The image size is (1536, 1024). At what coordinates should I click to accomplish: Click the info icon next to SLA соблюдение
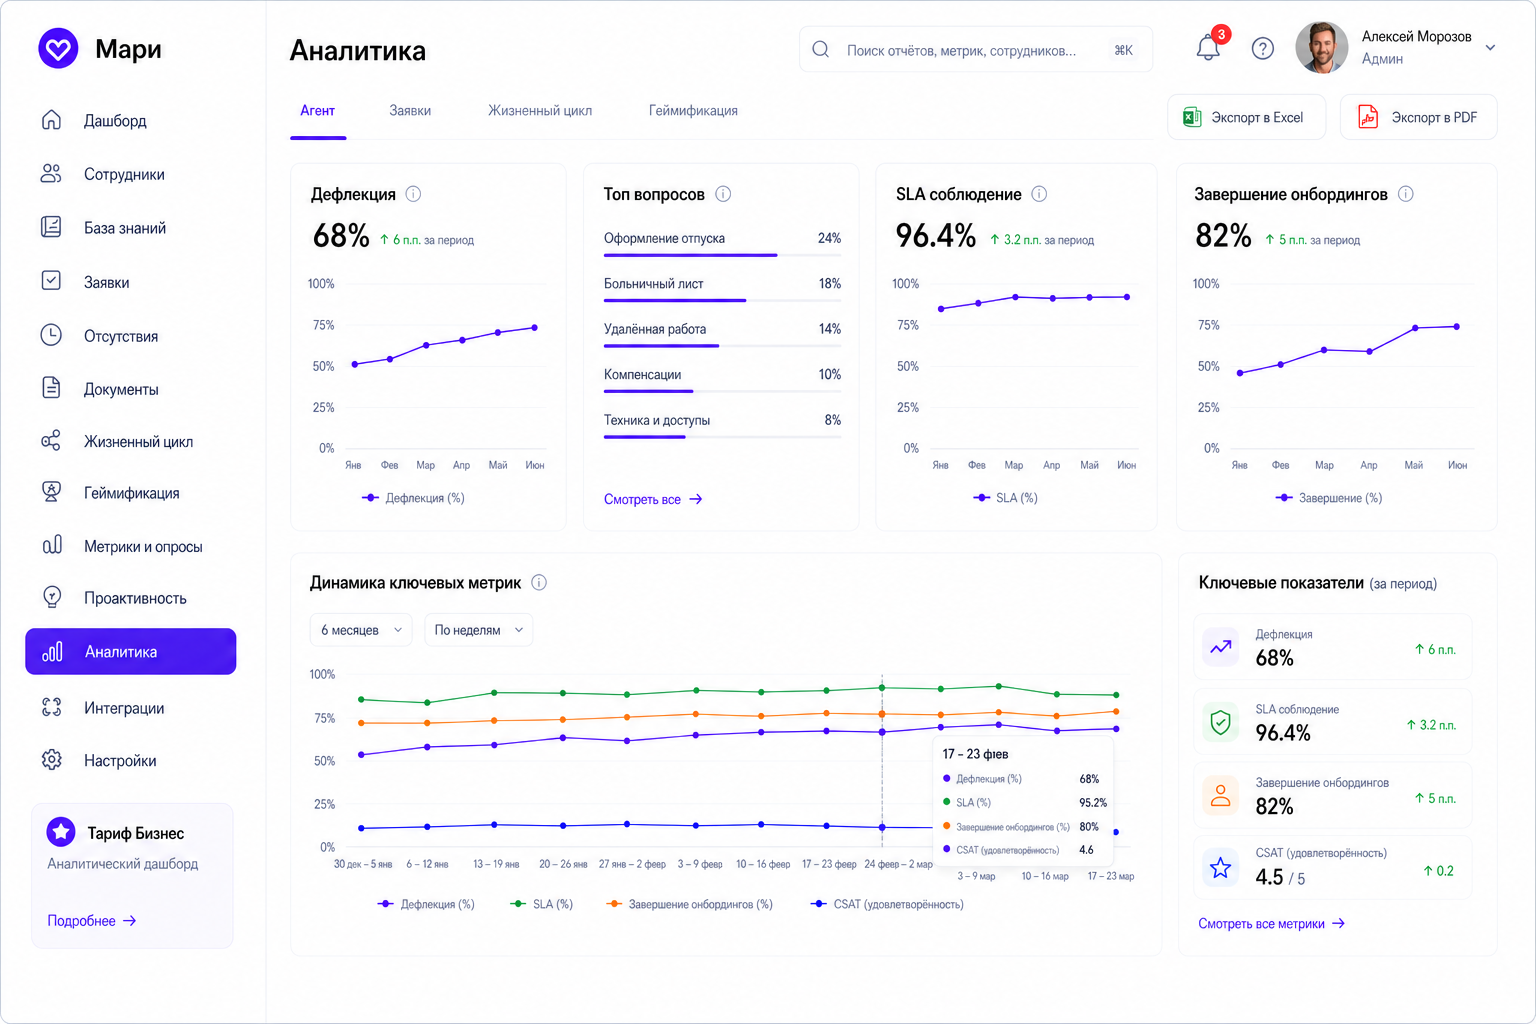coord(1039,194)
